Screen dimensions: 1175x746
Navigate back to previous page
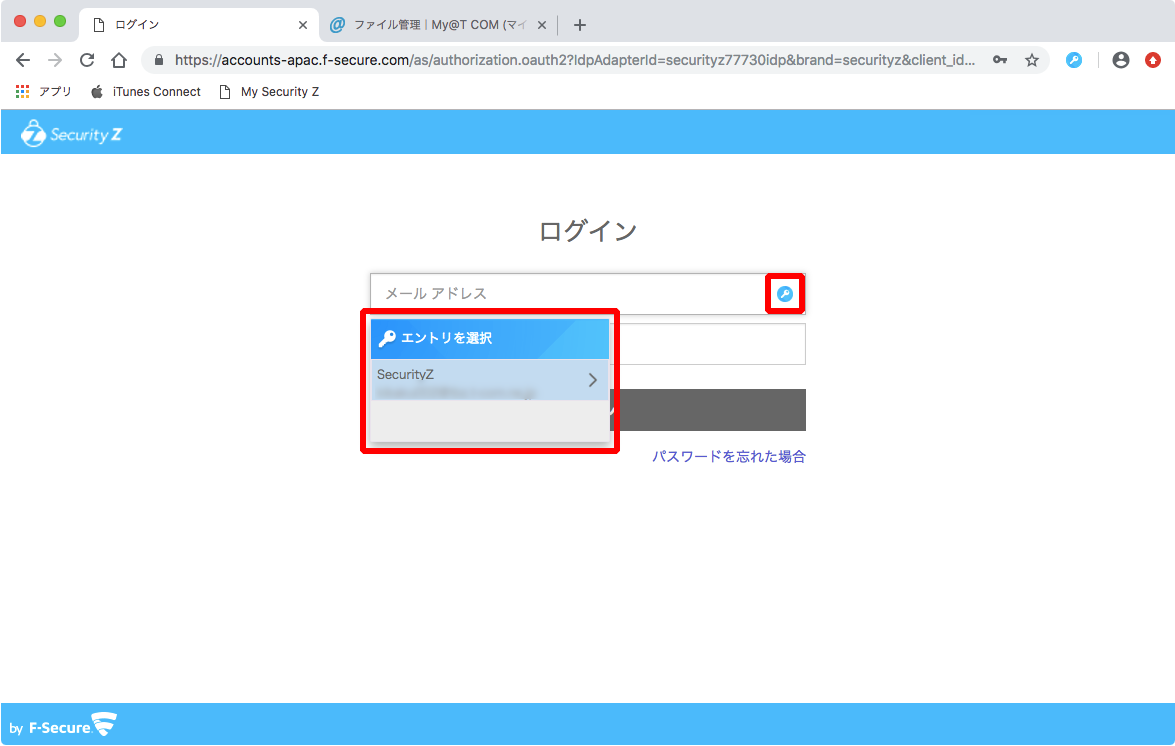[x=23, y=60]
